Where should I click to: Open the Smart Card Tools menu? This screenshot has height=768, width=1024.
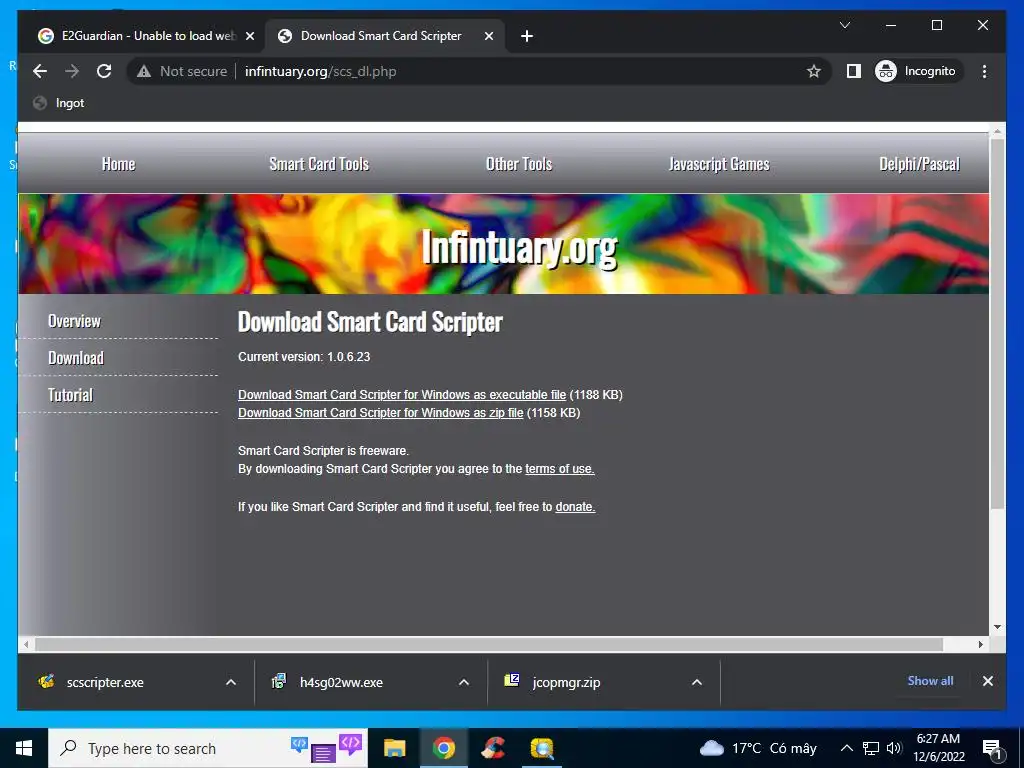[x=319, y=164]
